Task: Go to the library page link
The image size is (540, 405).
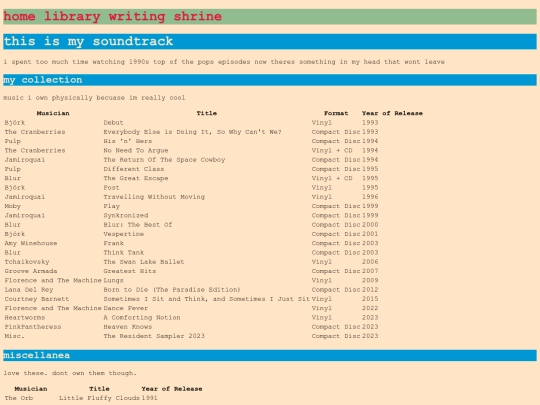Action: [72, 16]
